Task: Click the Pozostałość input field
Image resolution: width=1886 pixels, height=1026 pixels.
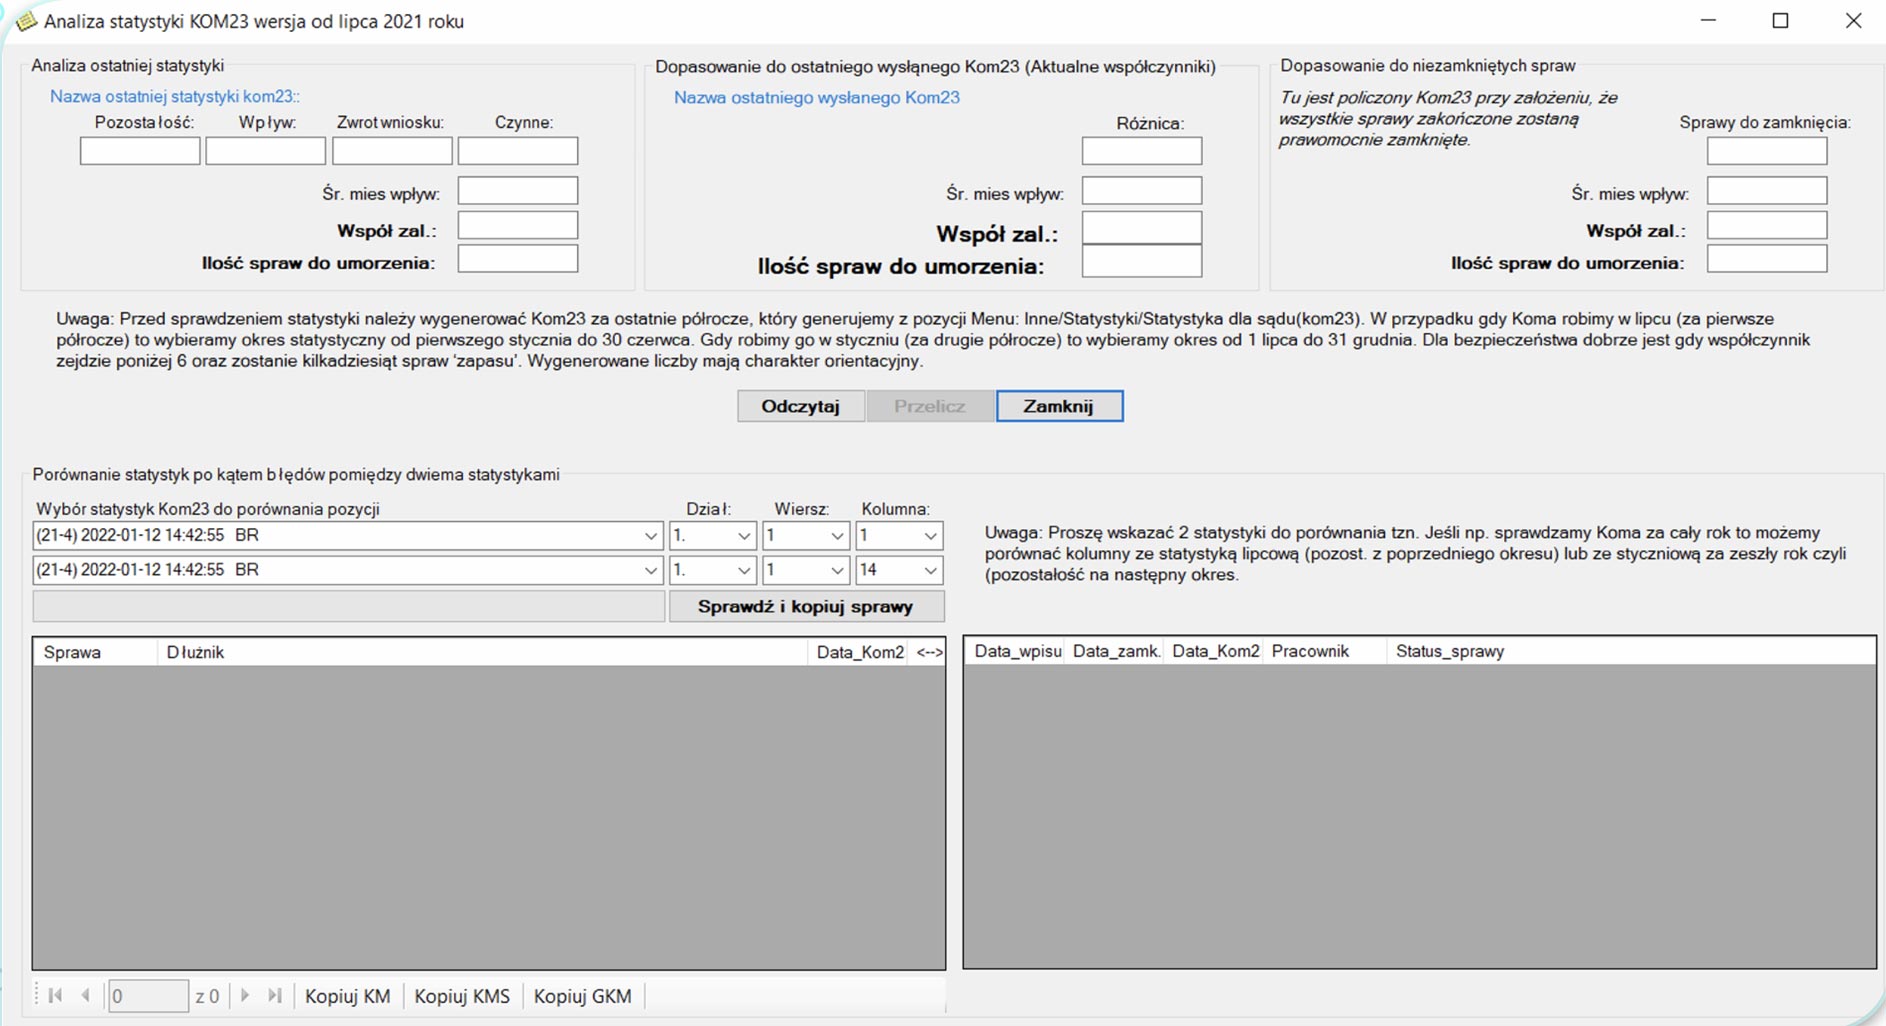Action: point(140,151)
